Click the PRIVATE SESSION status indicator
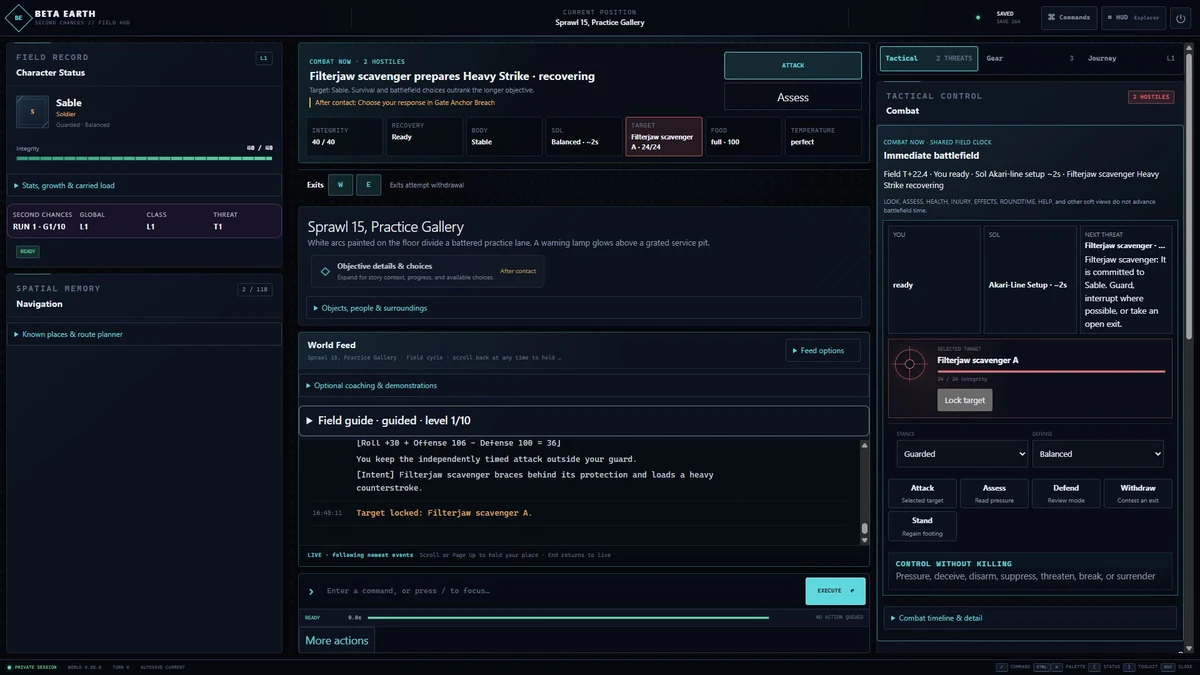Image resolution: width=1200 pixels, height=675 pixels. 32,667
